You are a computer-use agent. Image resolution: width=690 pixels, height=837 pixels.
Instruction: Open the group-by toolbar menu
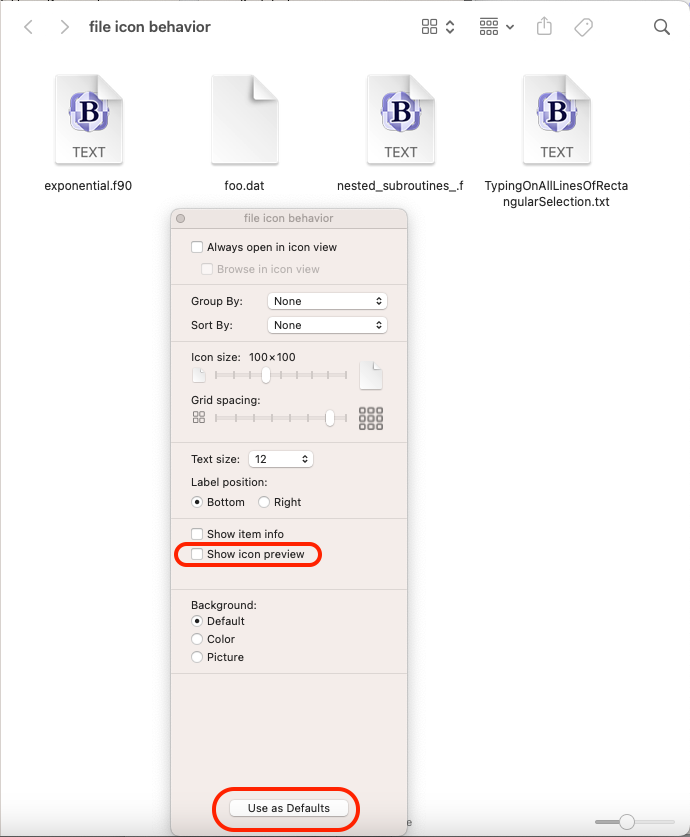pyautogui.click(x=496, y=27)
